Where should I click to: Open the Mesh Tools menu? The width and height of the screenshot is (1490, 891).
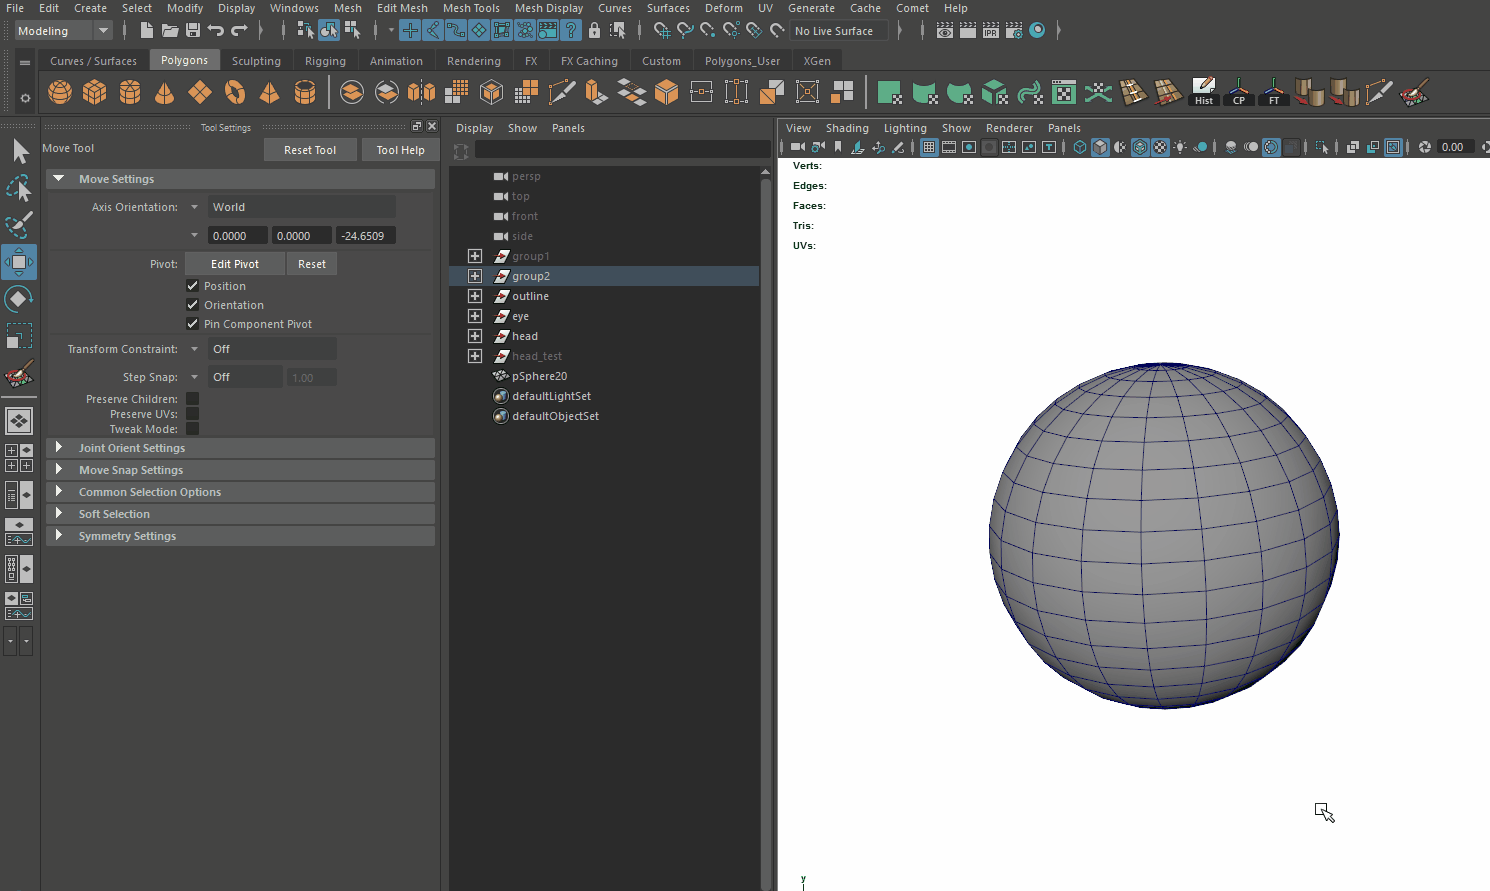point(471,8)
